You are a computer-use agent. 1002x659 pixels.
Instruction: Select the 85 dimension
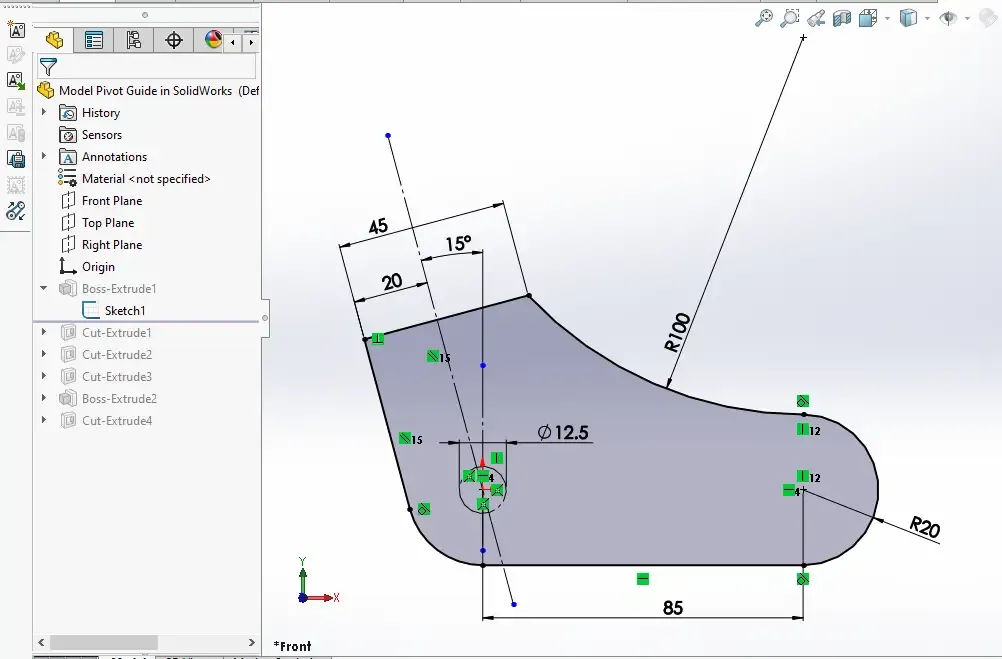pyautogui.click(x=673, y=607)
